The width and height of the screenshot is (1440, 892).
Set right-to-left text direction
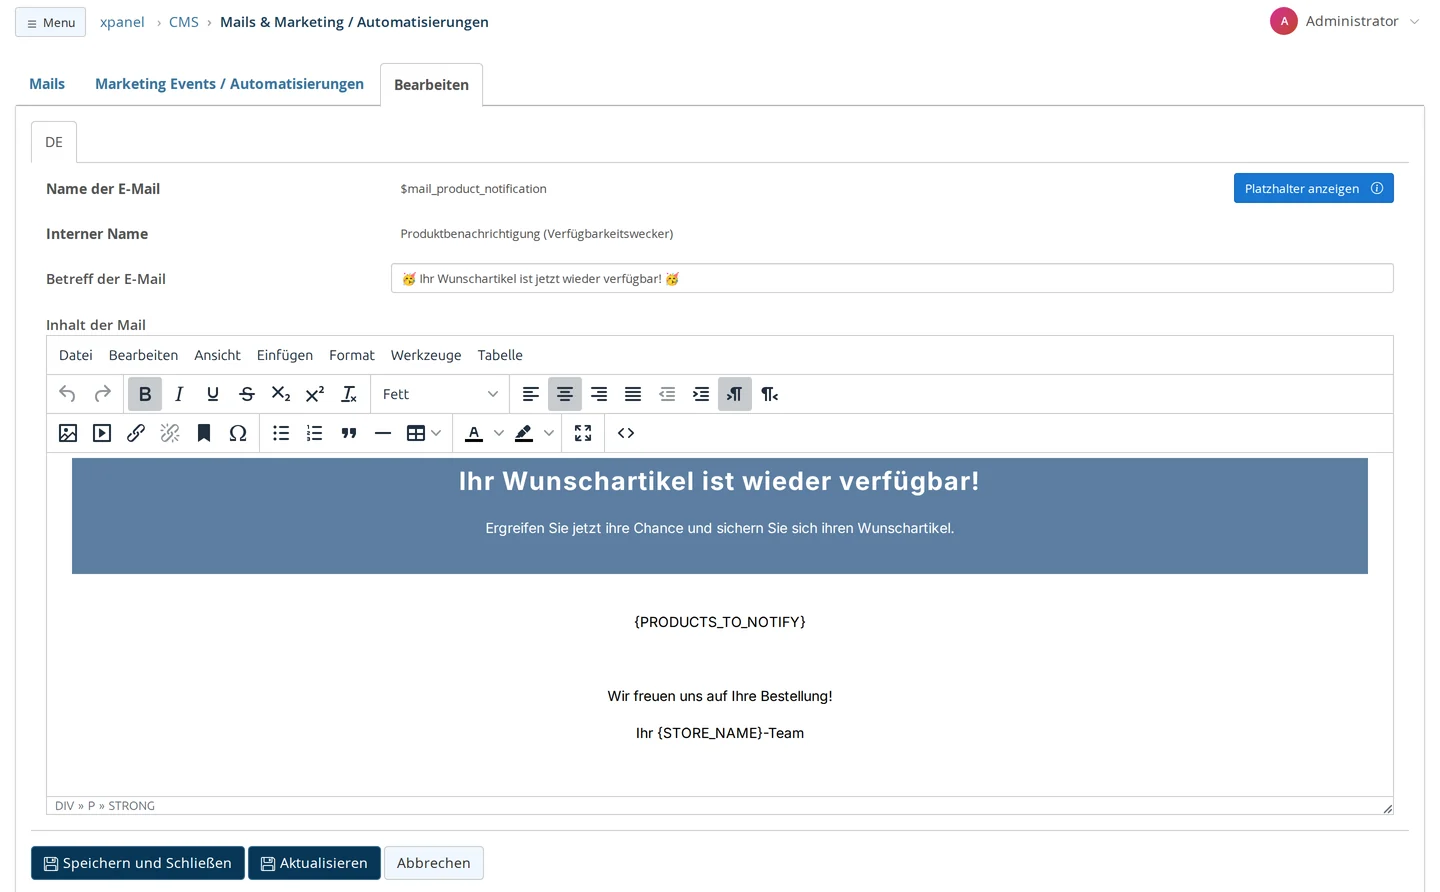click(769, 394)
